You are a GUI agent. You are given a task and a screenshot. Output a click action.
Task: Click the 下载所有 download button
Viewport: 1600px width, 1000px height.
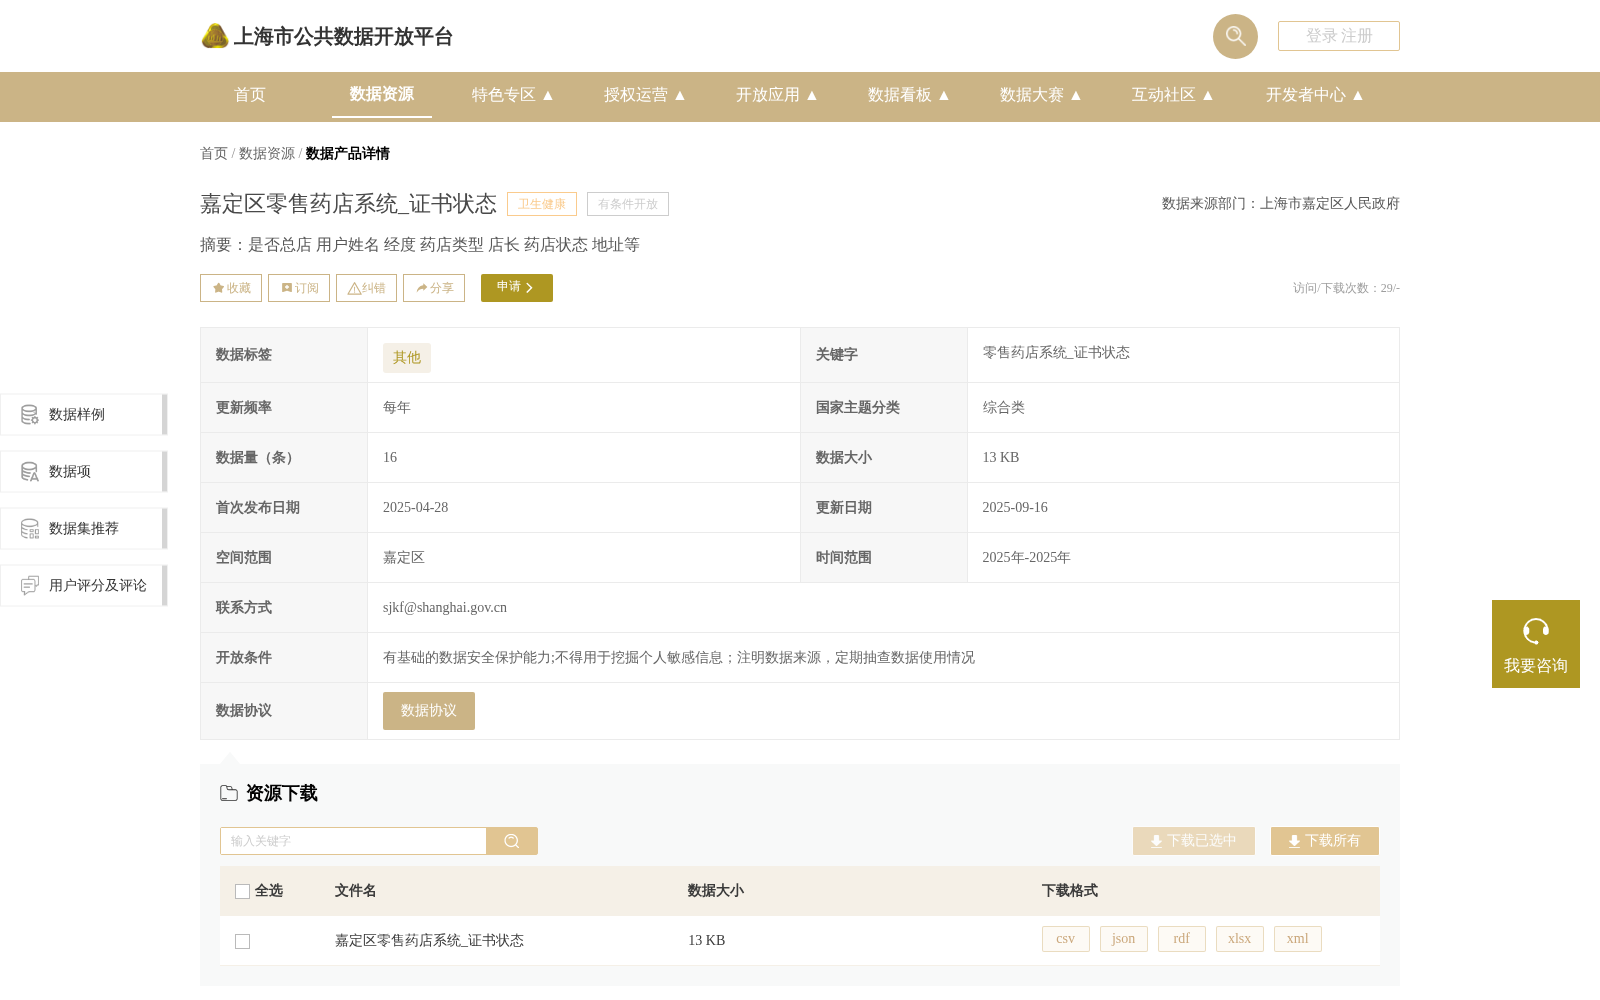(1325, 841)
